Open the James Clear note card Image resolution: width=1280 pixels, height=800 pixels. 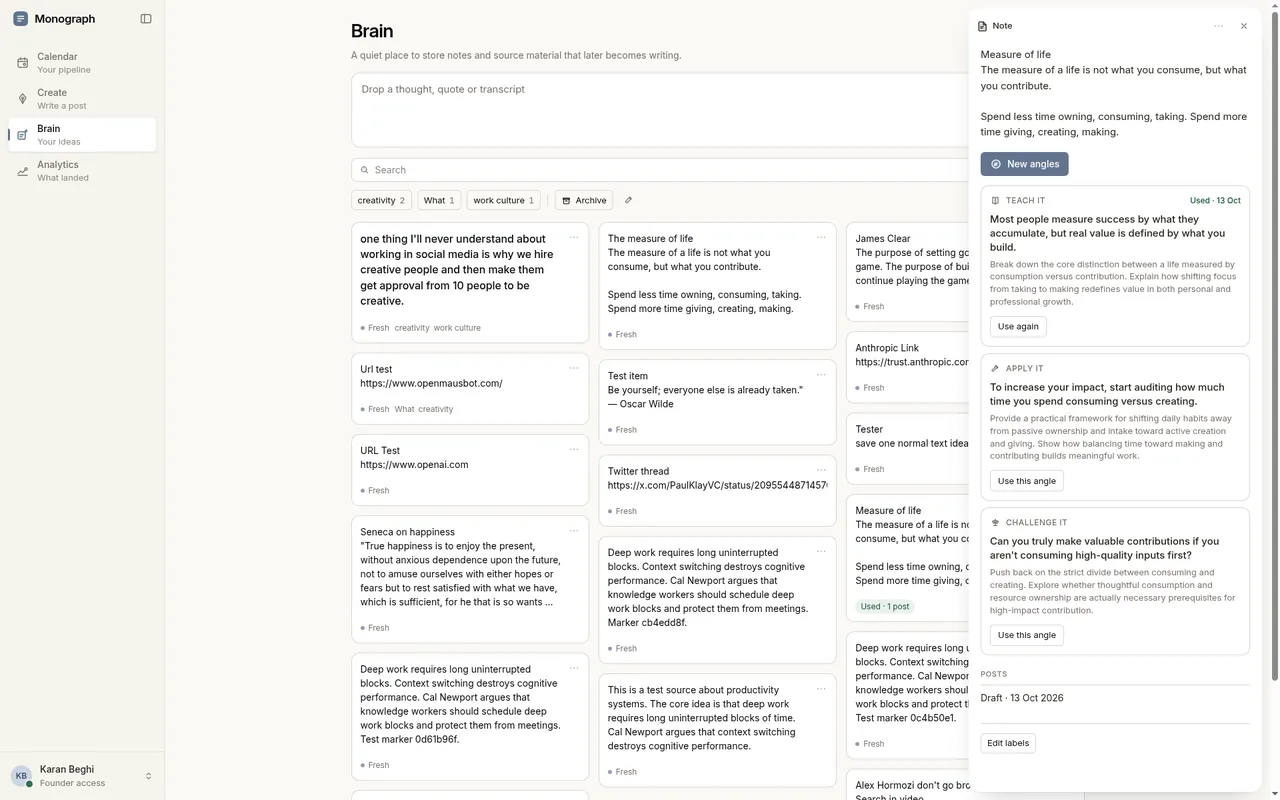point(909,271)
